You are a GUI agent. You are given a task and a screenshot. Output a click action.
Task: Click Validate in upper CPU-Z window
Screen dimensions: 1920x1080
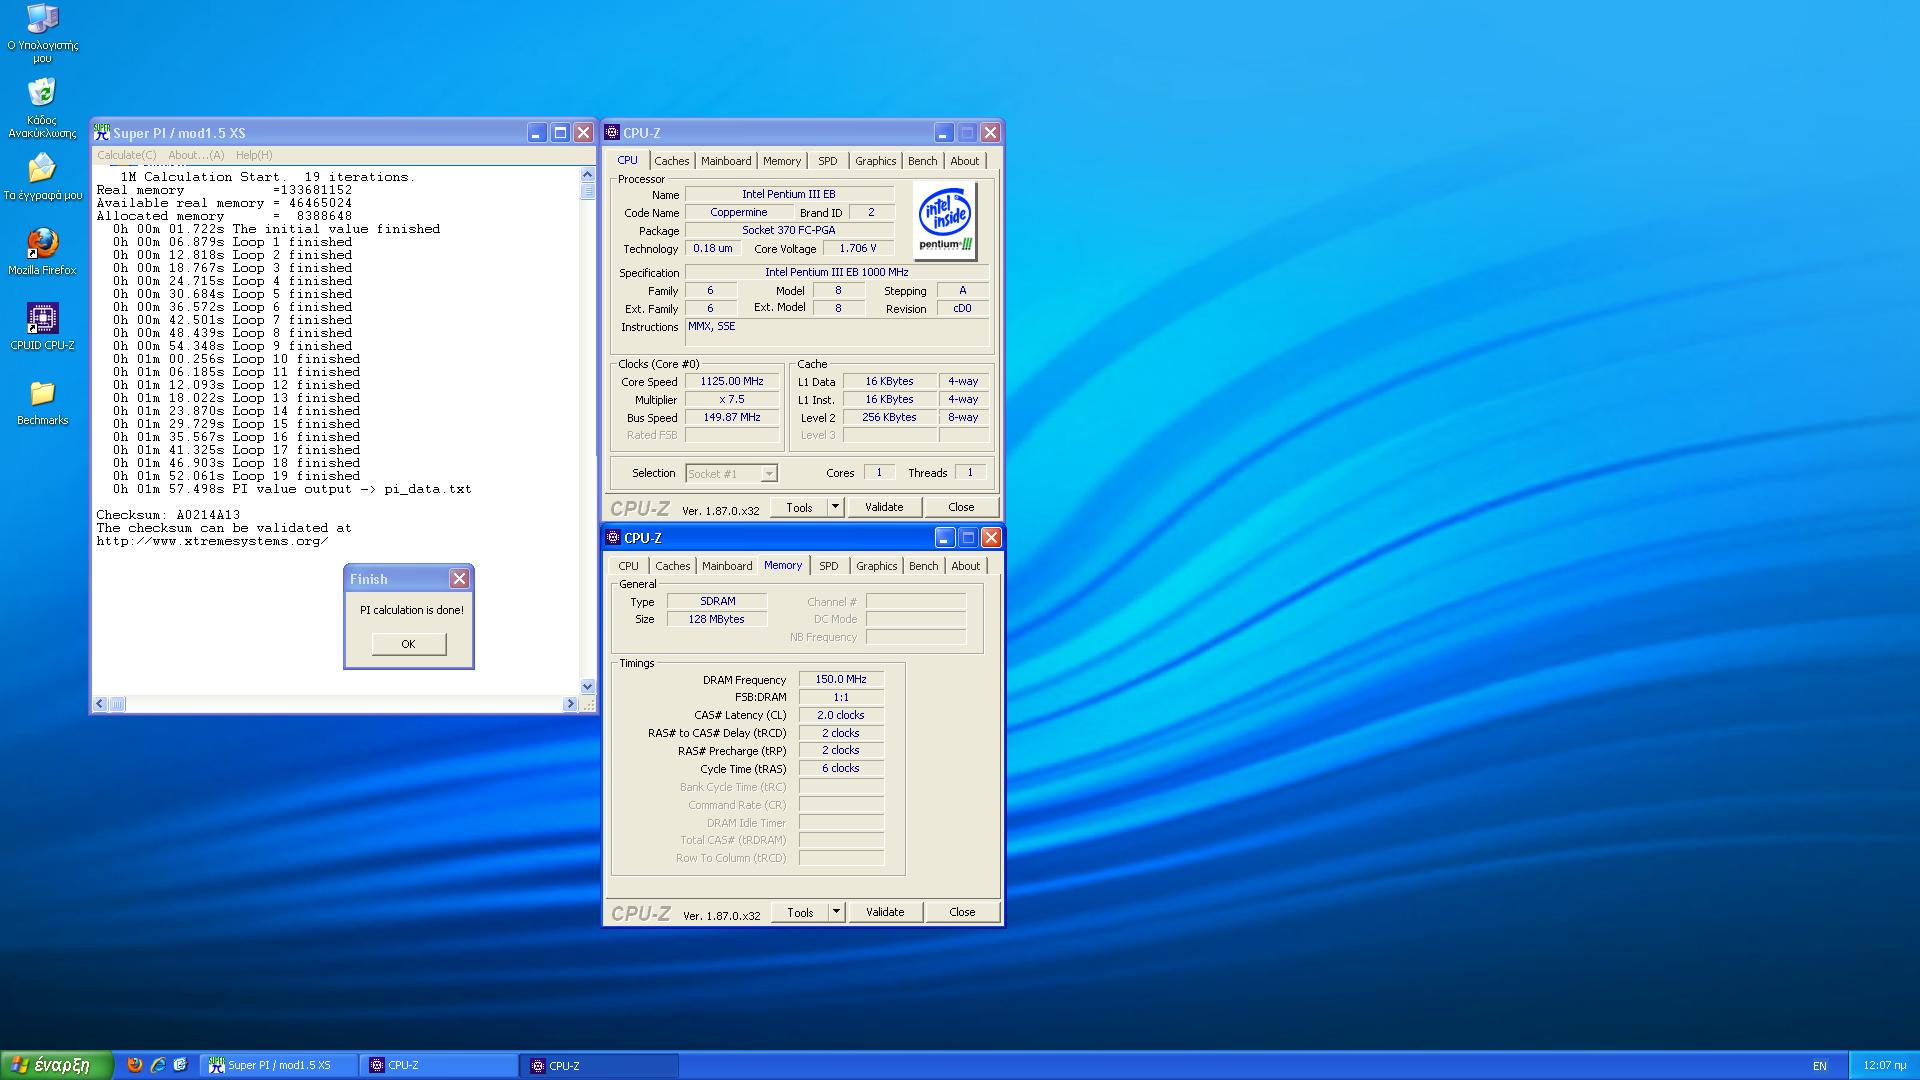point(884,507)
